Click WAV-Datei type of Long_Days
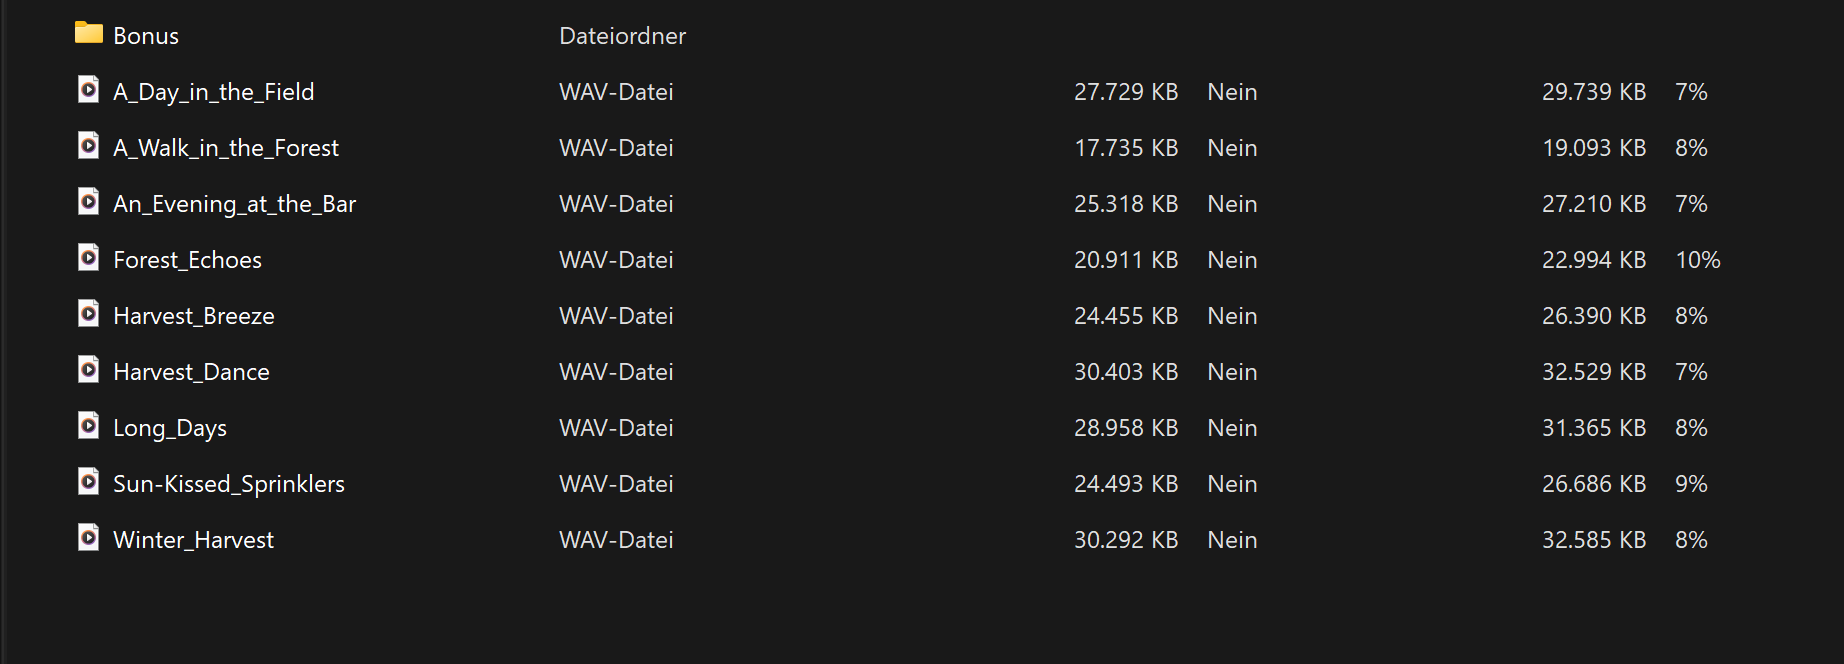Screen dimensions: 1844x664 (x=616, y=428)
